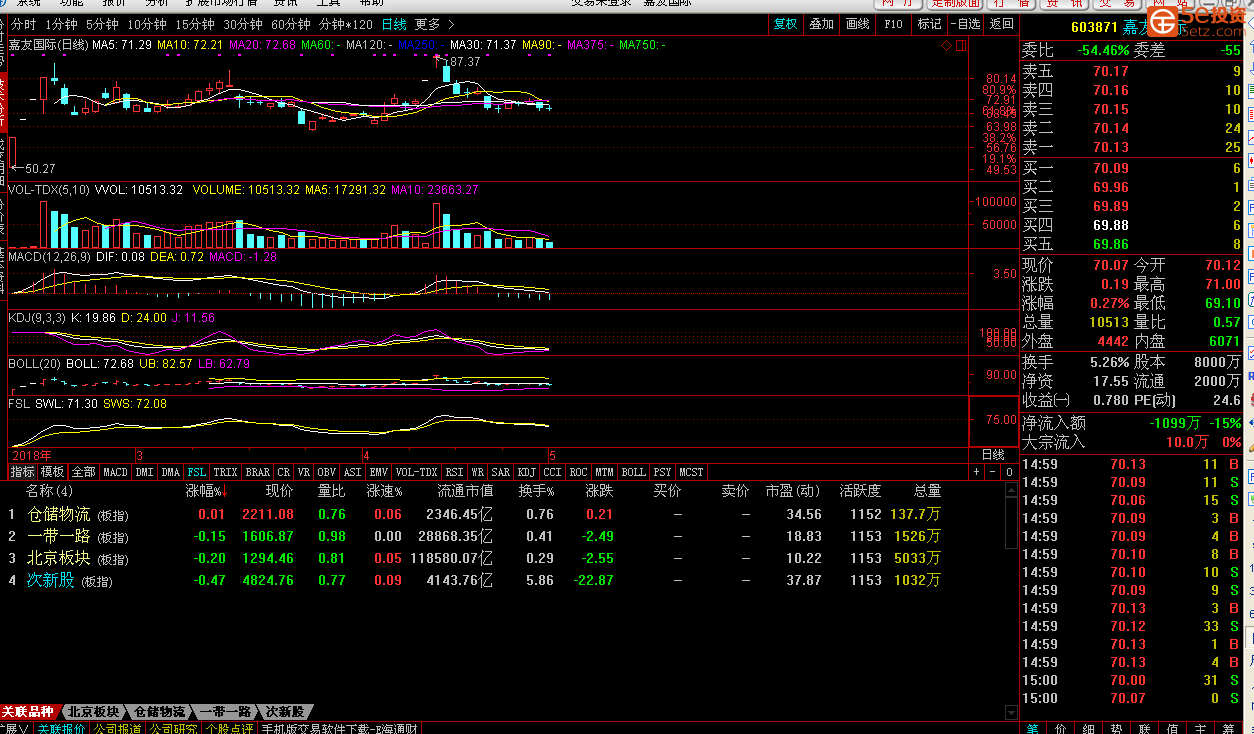
Task: Click 卖一 ask price 70.13
Action: pos(1110,147)
